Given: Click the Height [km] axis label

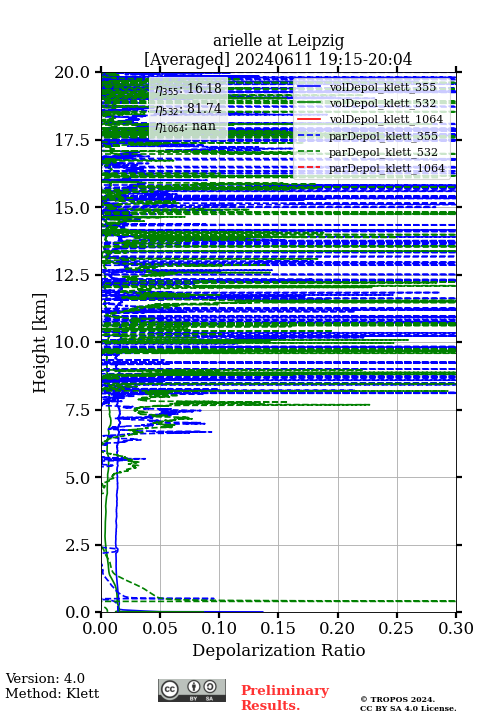Looking at the screenshot, I should pos(40,343).
